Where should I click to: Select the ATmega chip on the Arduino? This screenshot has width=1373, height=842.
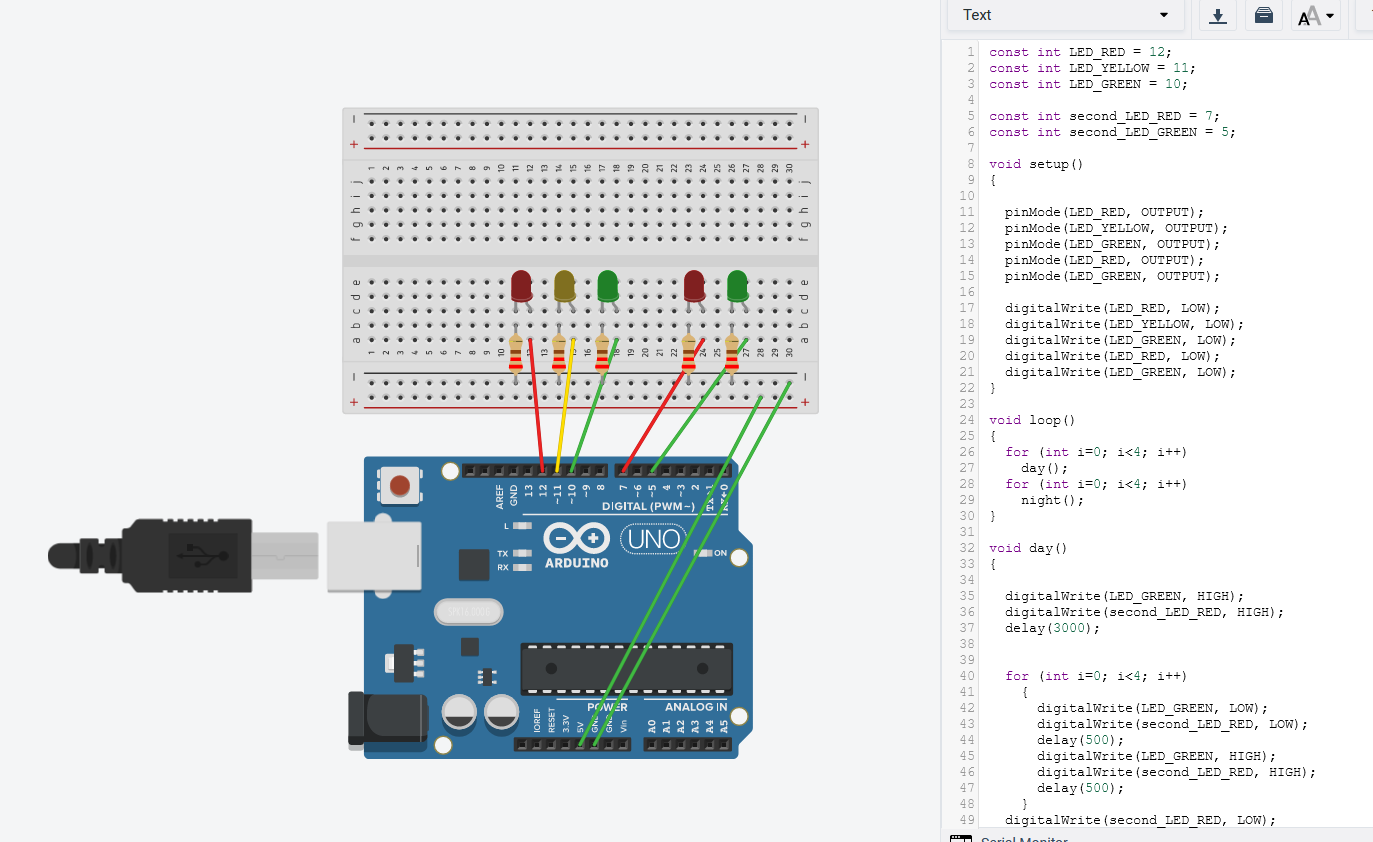pos(626,670)
